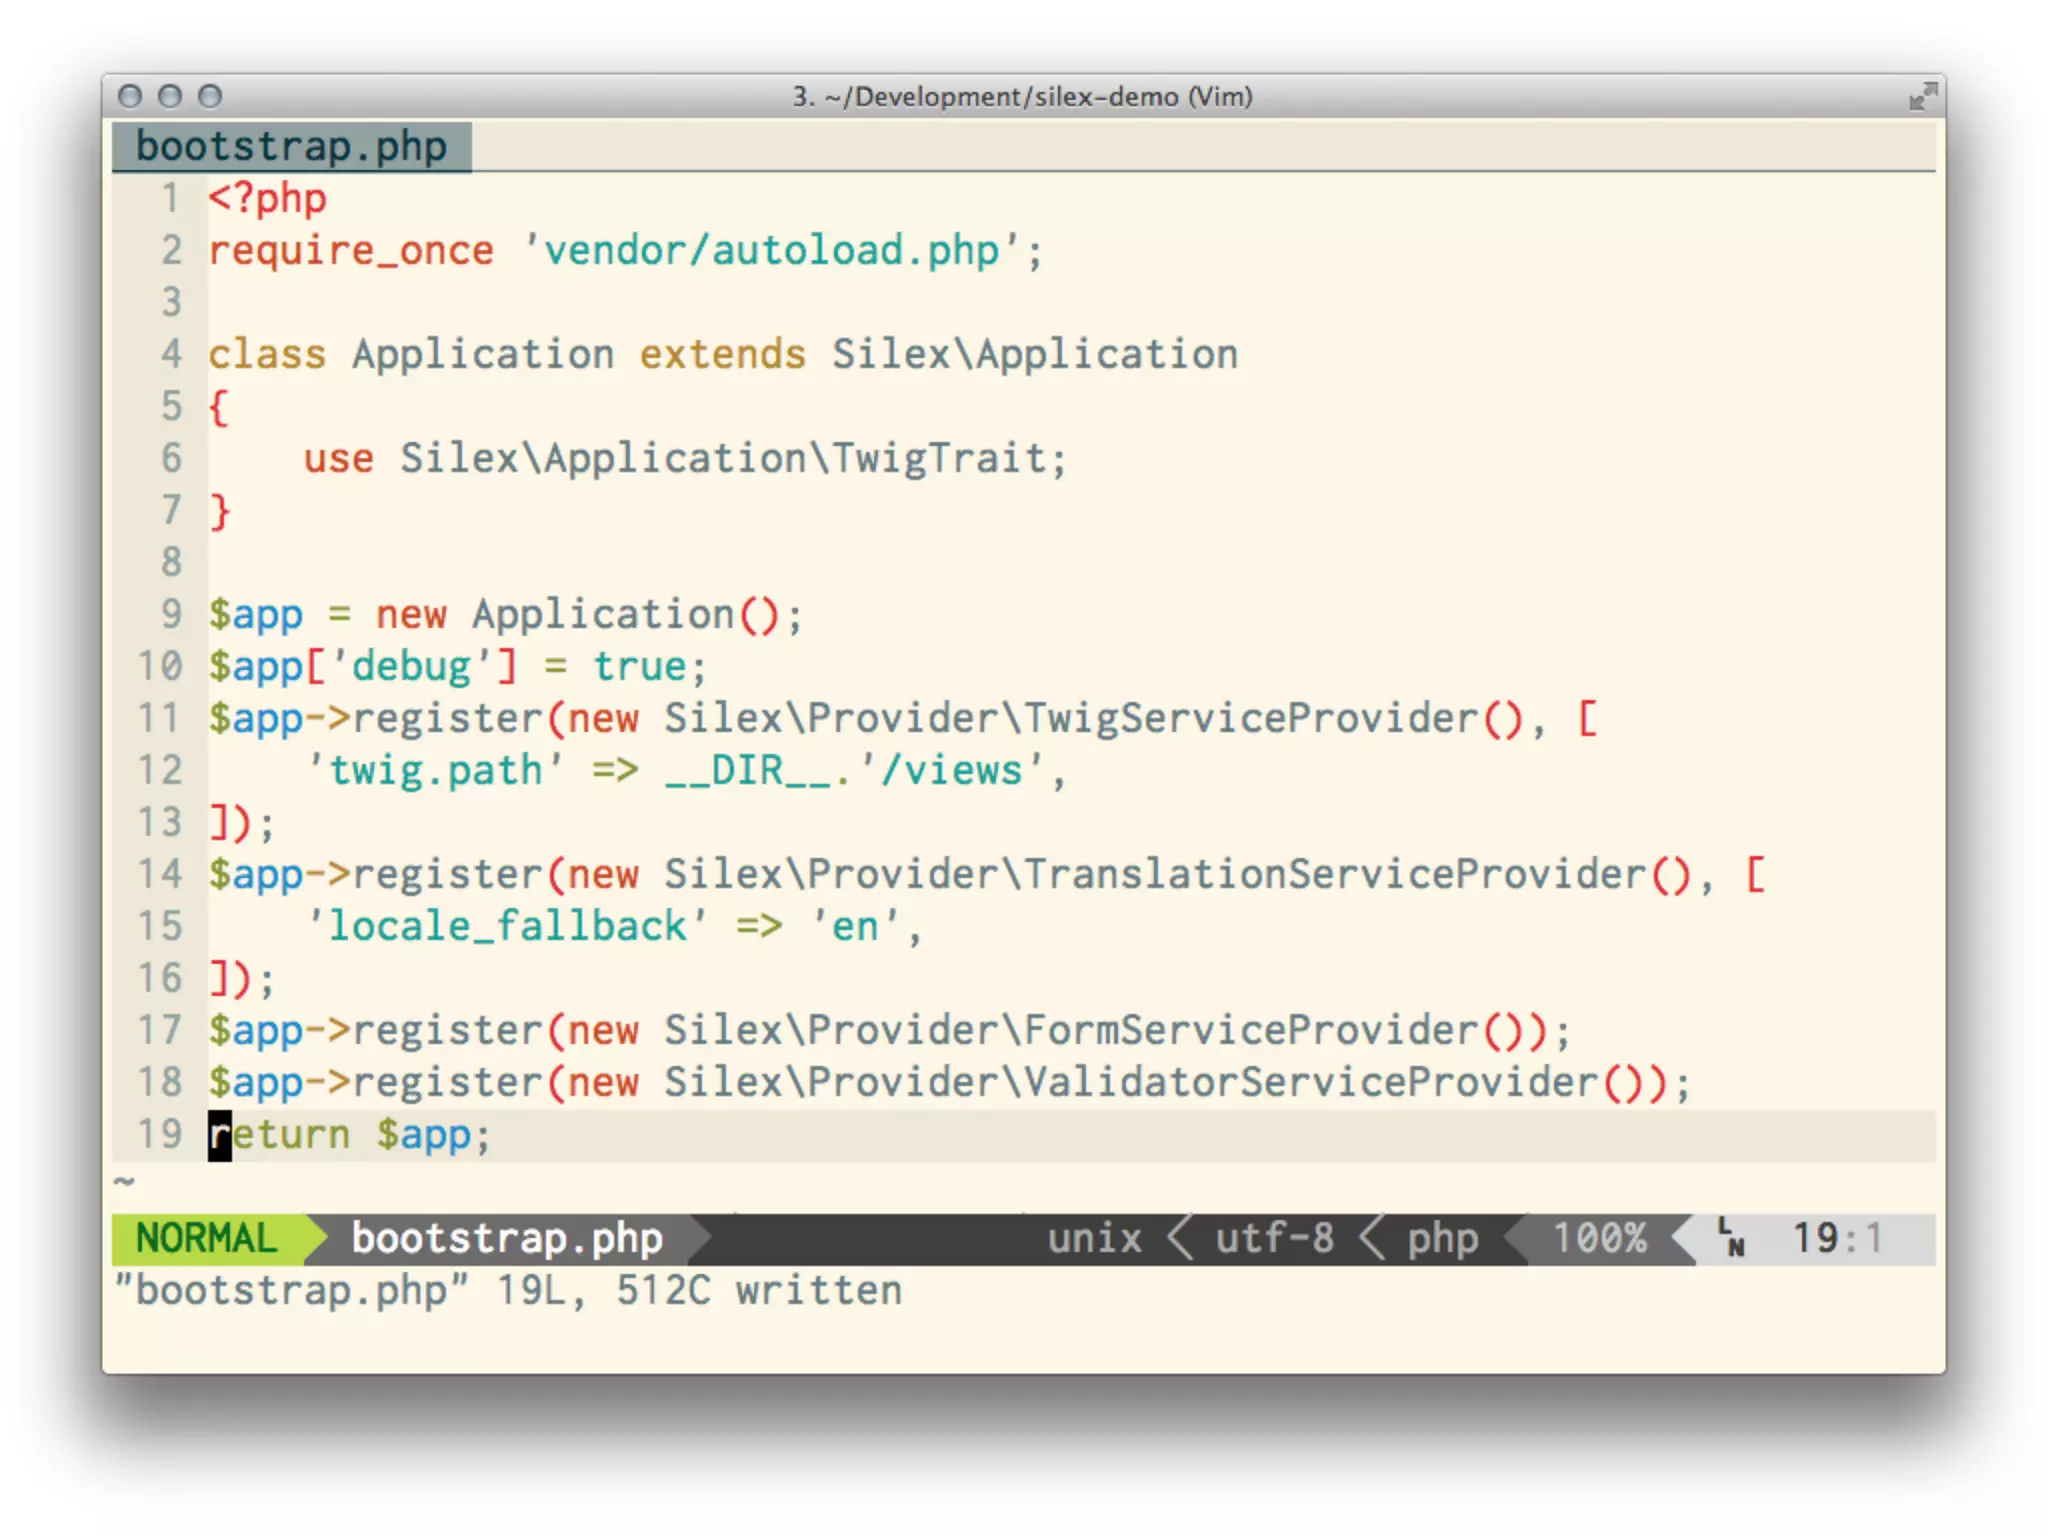Image resolution: width=2048 pixels, height=1536 pixels.
Task: Click the opening bracket ending line 14
Action: 1755,874
